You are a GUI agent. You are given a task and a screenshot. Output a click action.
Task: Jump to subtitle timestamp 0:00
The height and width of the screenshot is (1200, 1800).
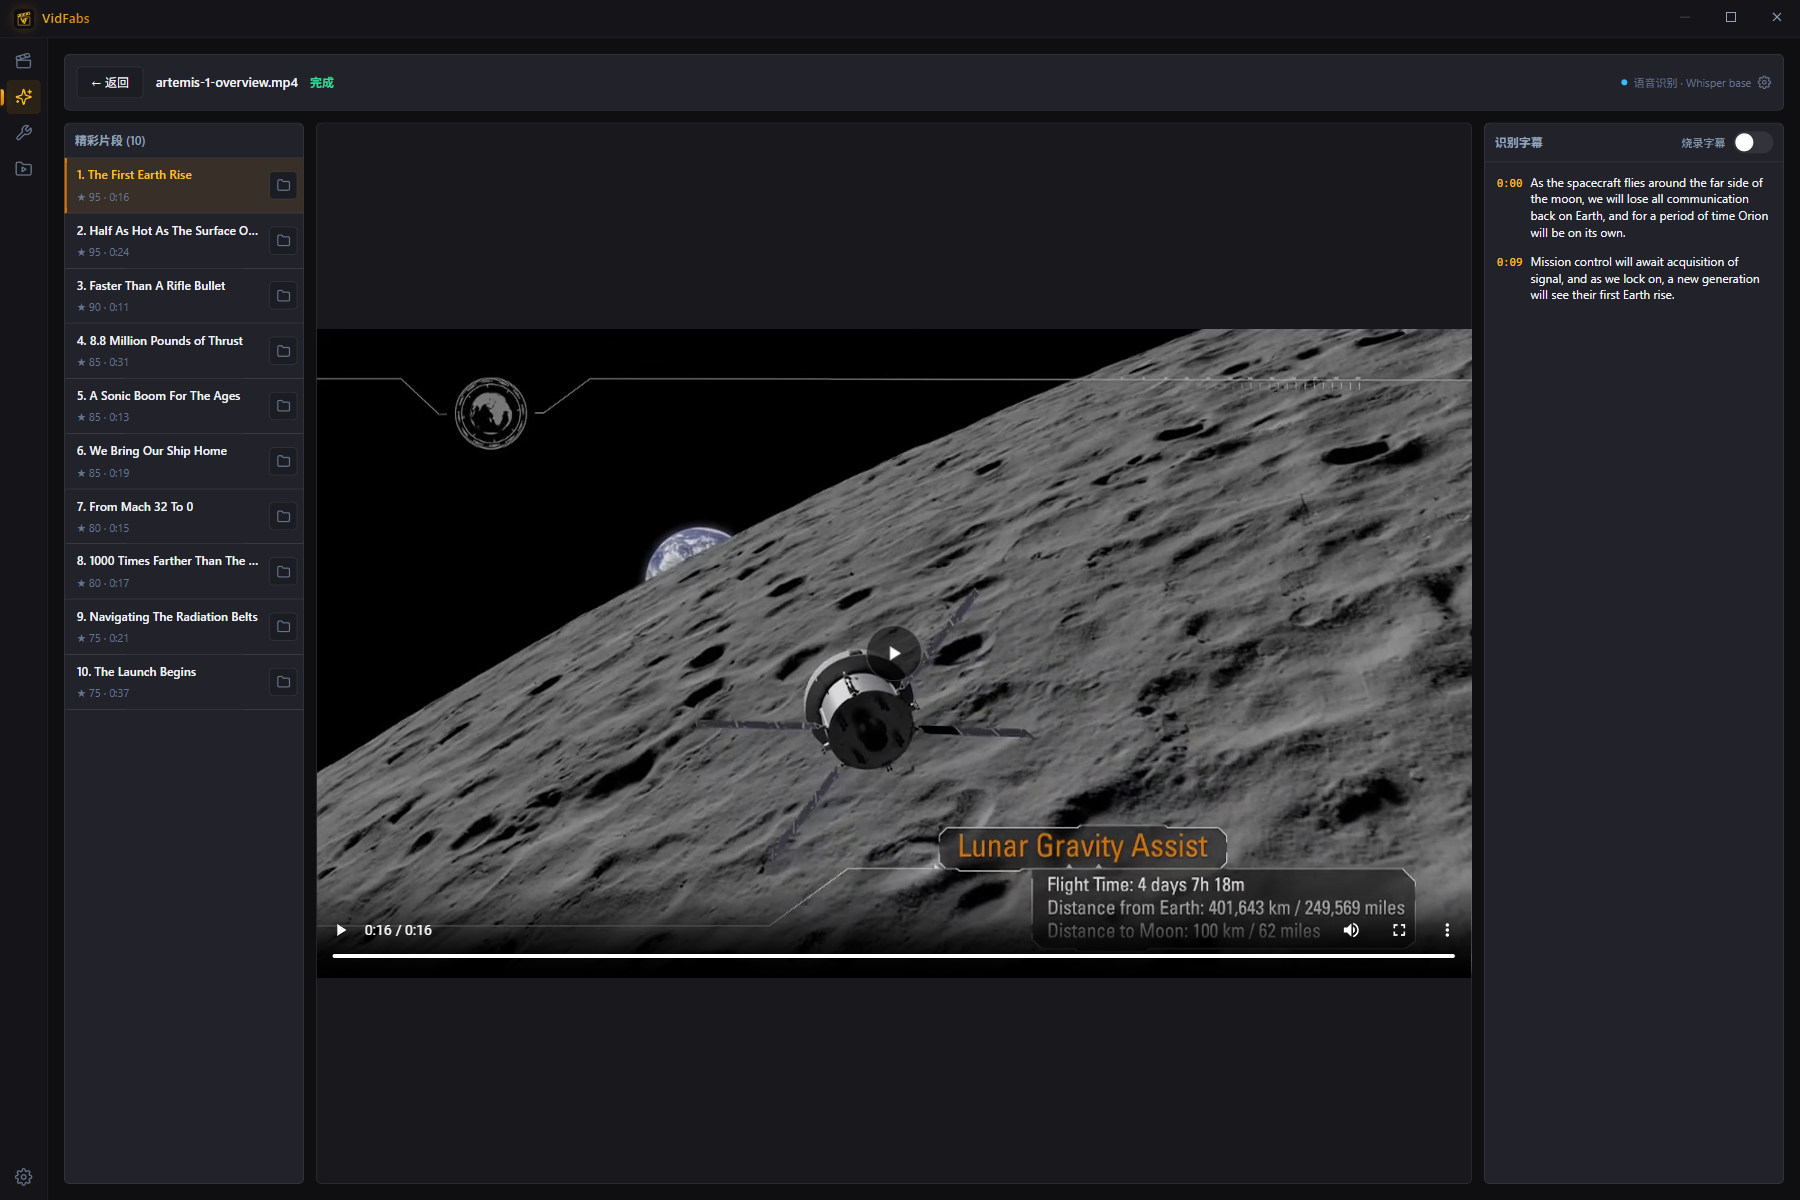point(1509,183)
